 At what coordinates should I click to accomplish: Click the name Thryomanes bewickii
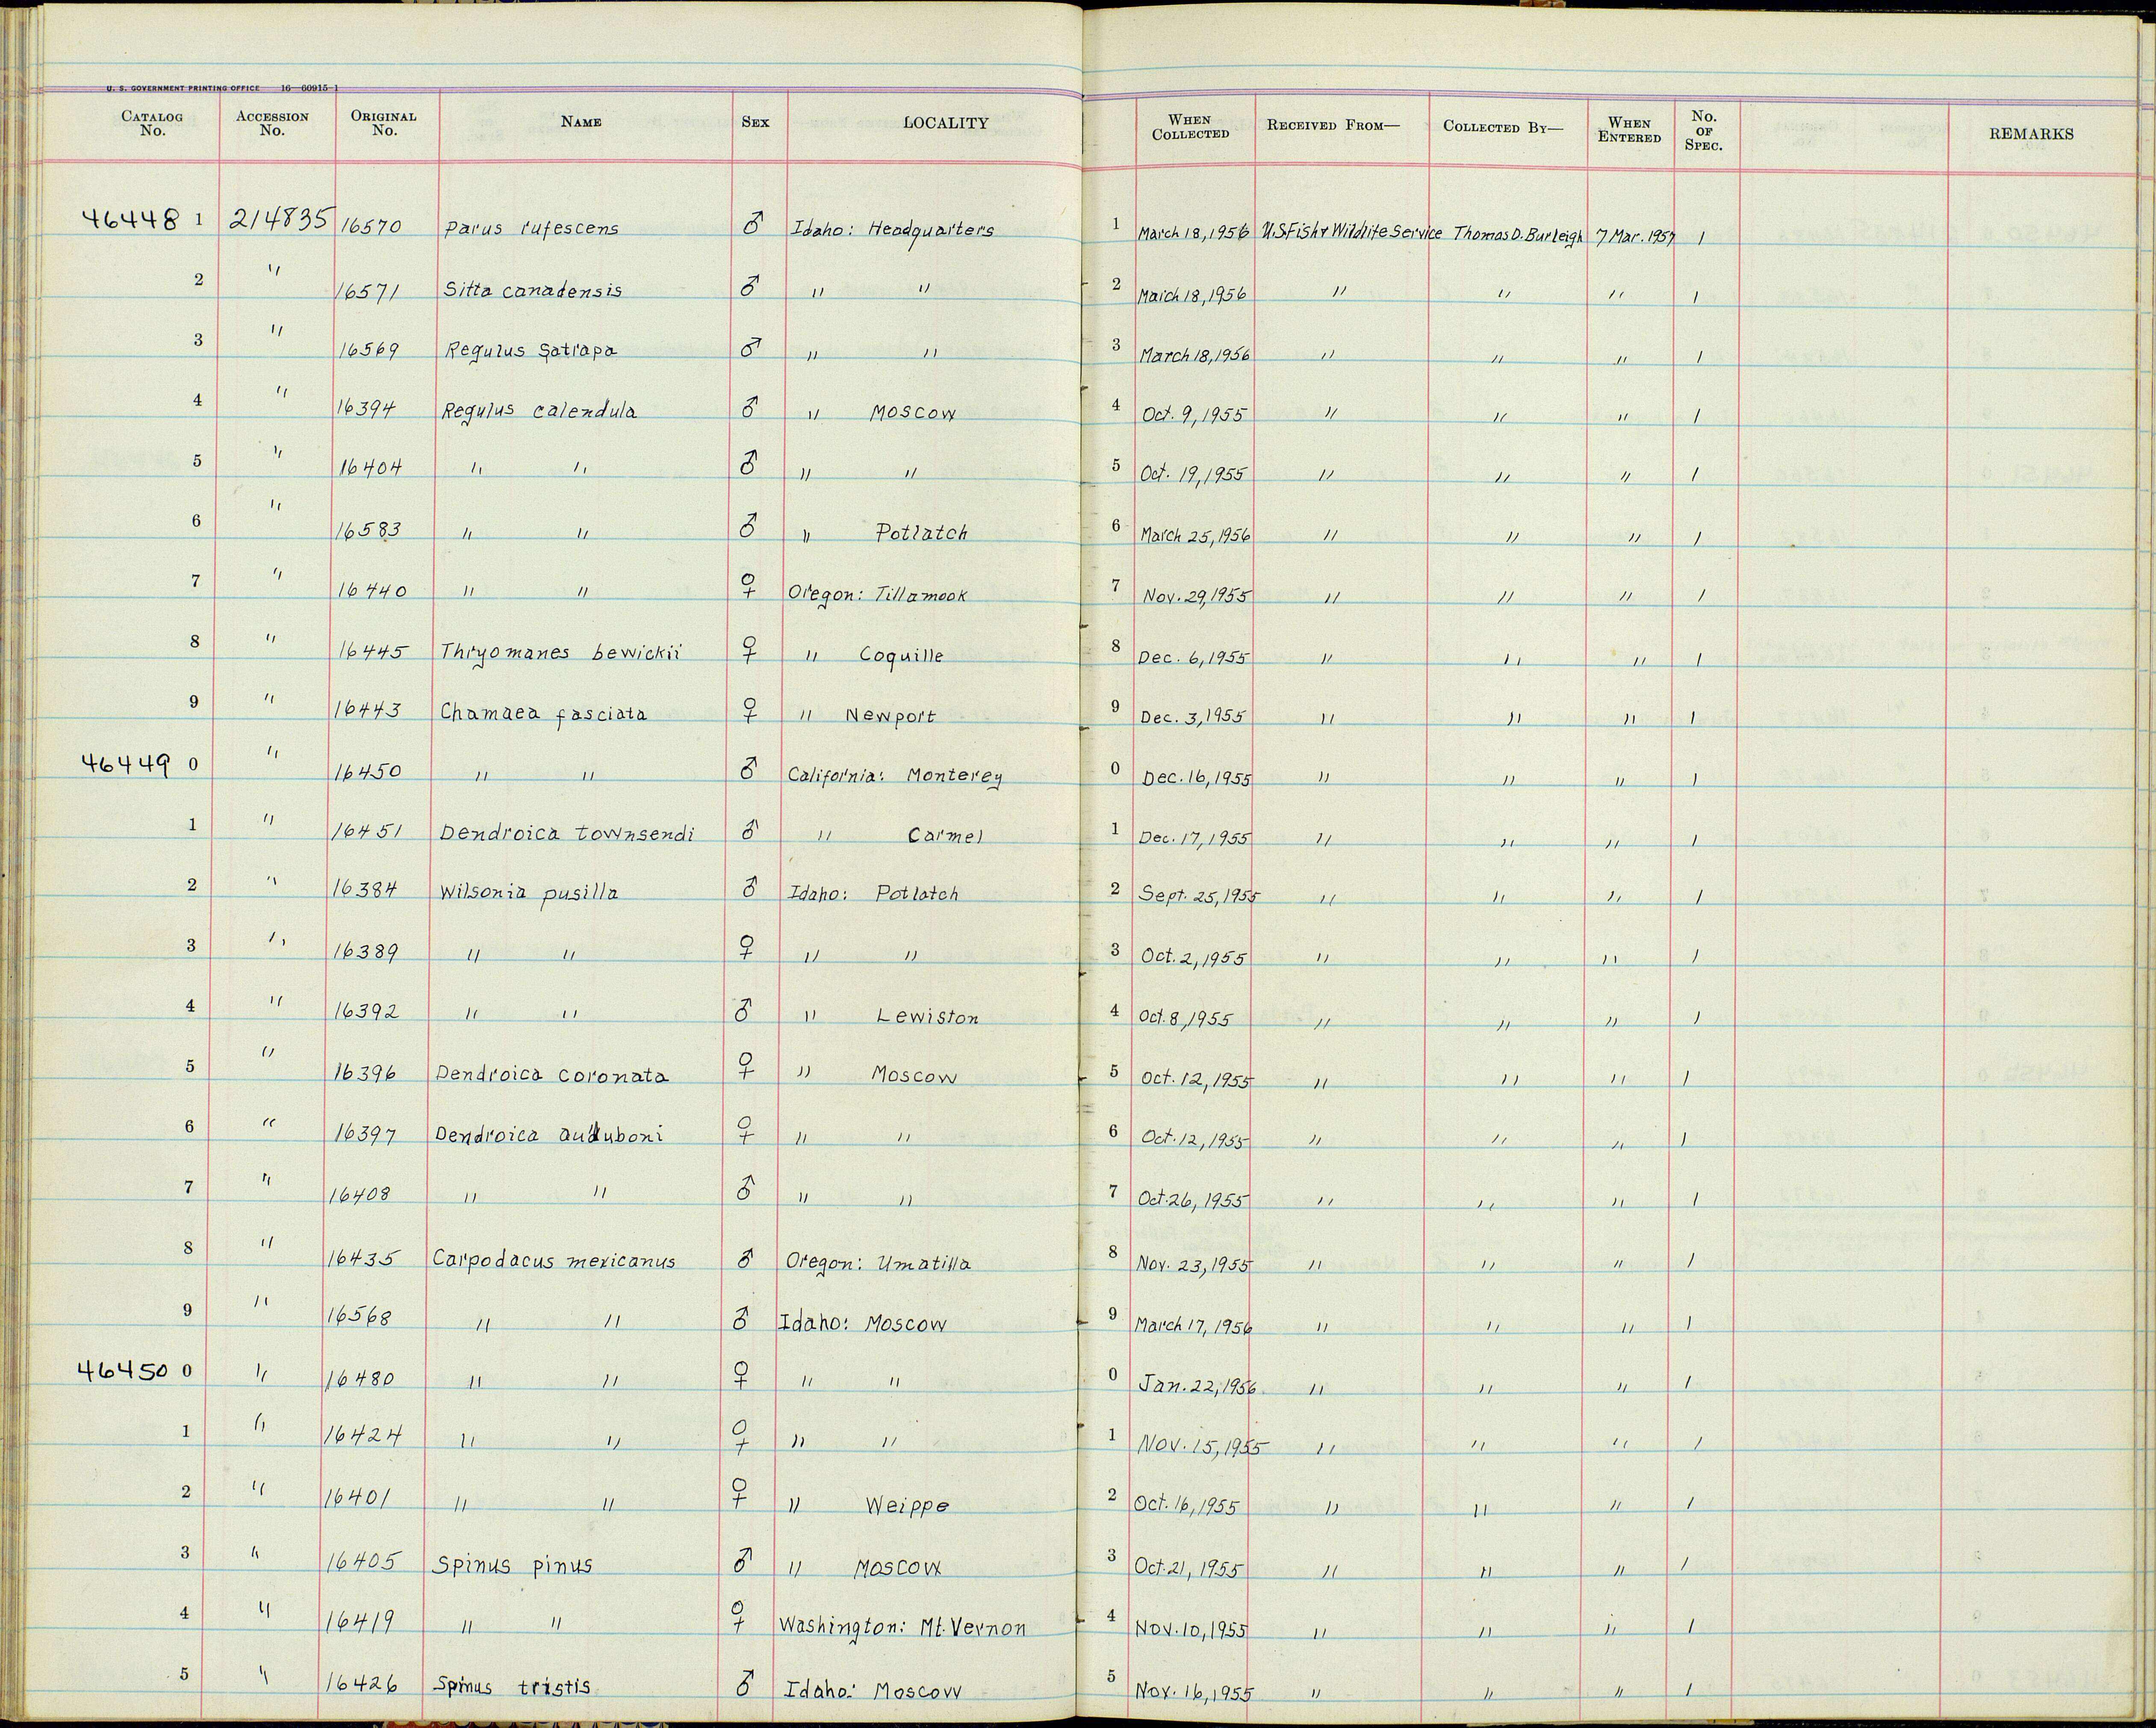coord(561,653)
